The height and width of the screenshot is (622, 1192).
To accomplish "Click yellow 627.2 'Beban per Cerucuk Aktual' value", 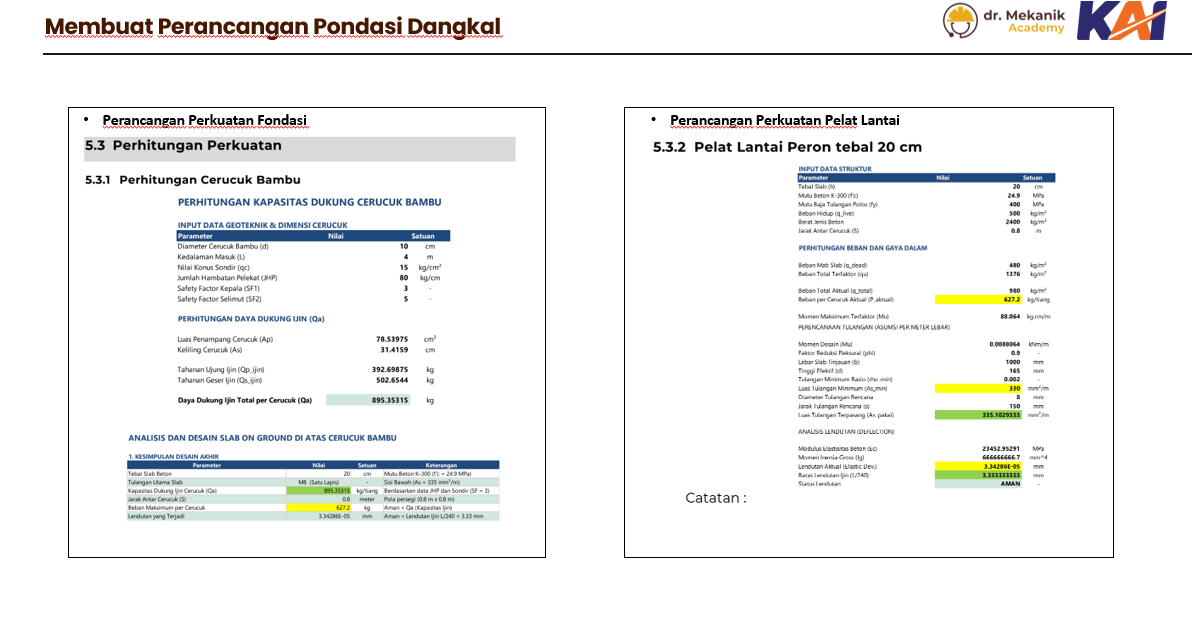I will 979,300.
